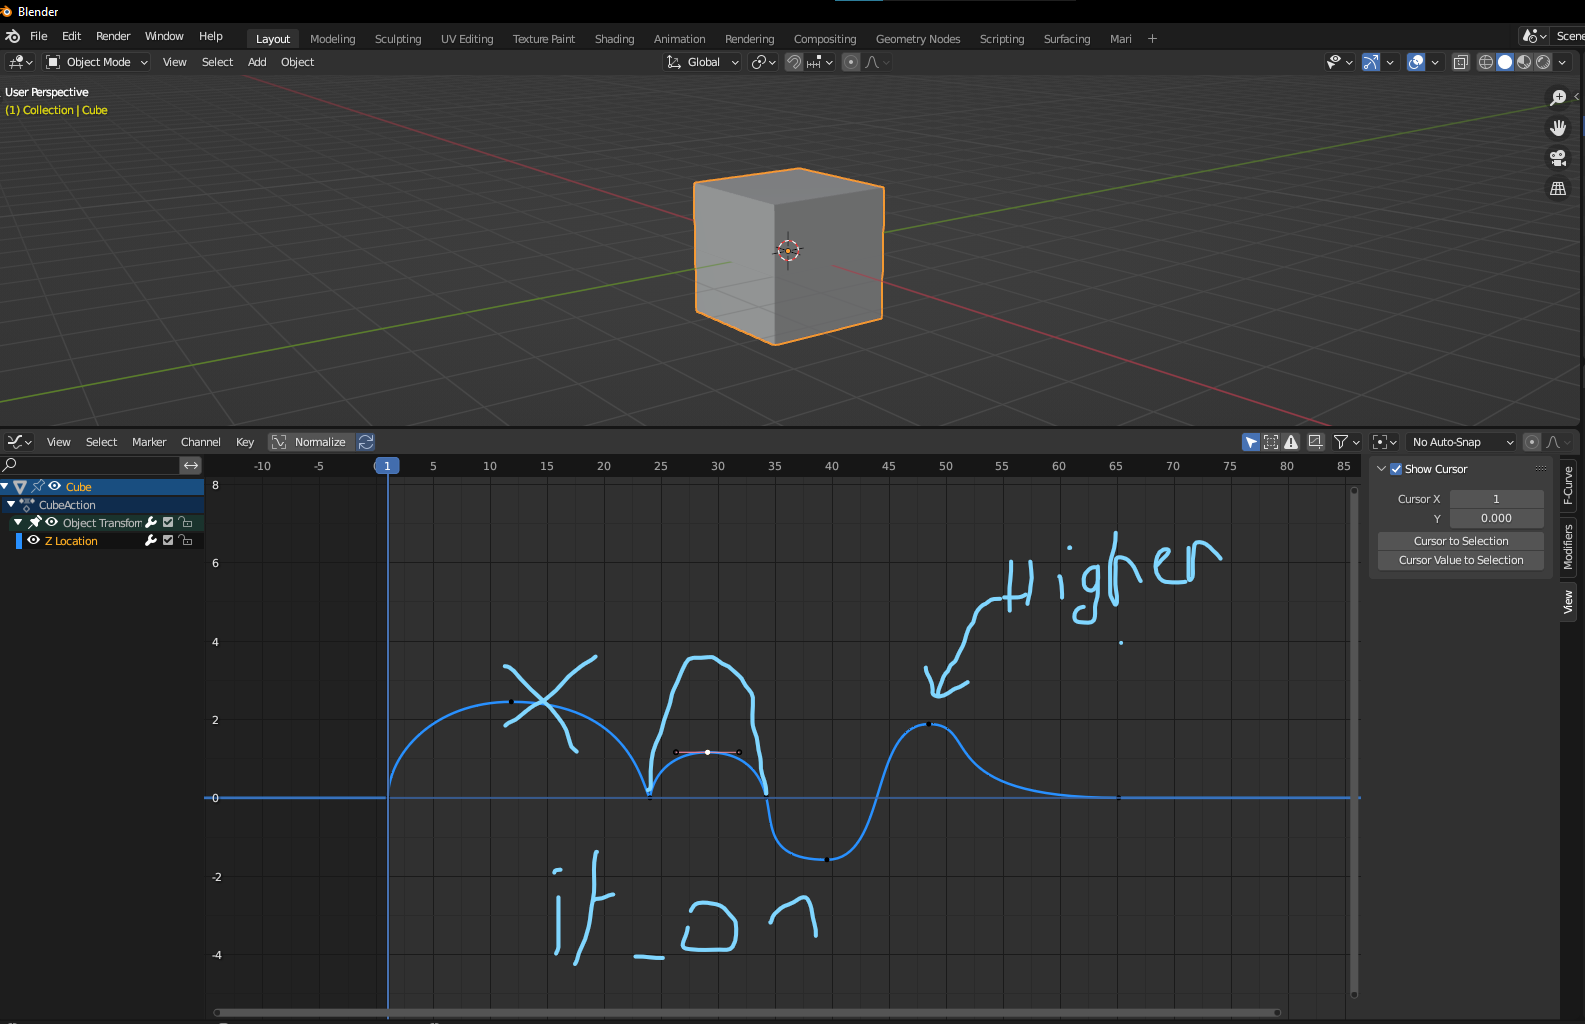Open the Object Mode dropdown

[97, 62]
